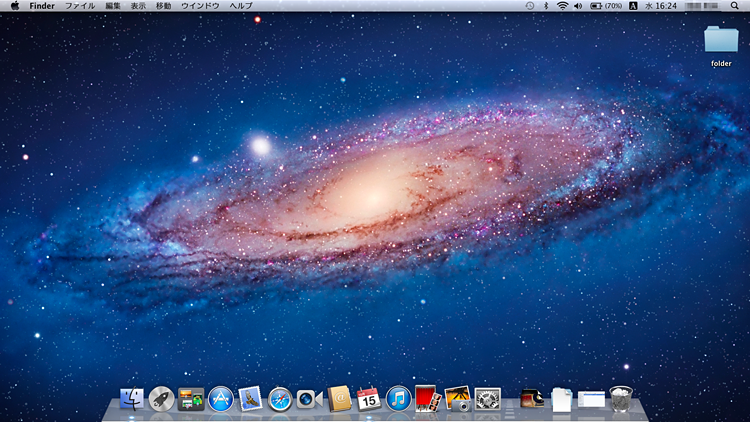Open the Trash in the dock

point(621,399)
